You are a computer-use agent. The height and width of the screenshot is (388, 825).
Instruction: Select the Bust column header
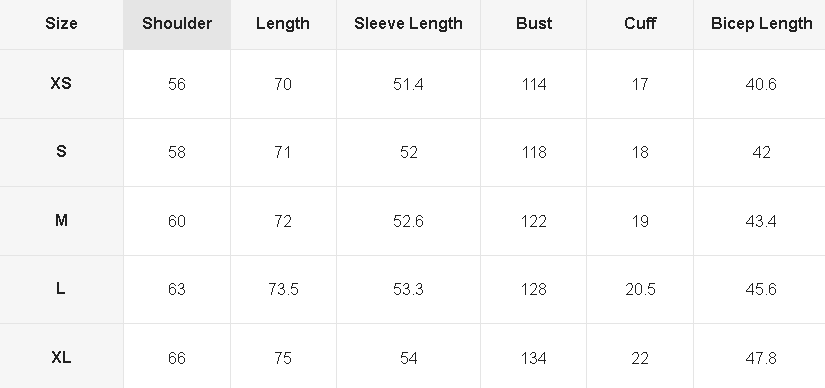click(x=534, y=24)
